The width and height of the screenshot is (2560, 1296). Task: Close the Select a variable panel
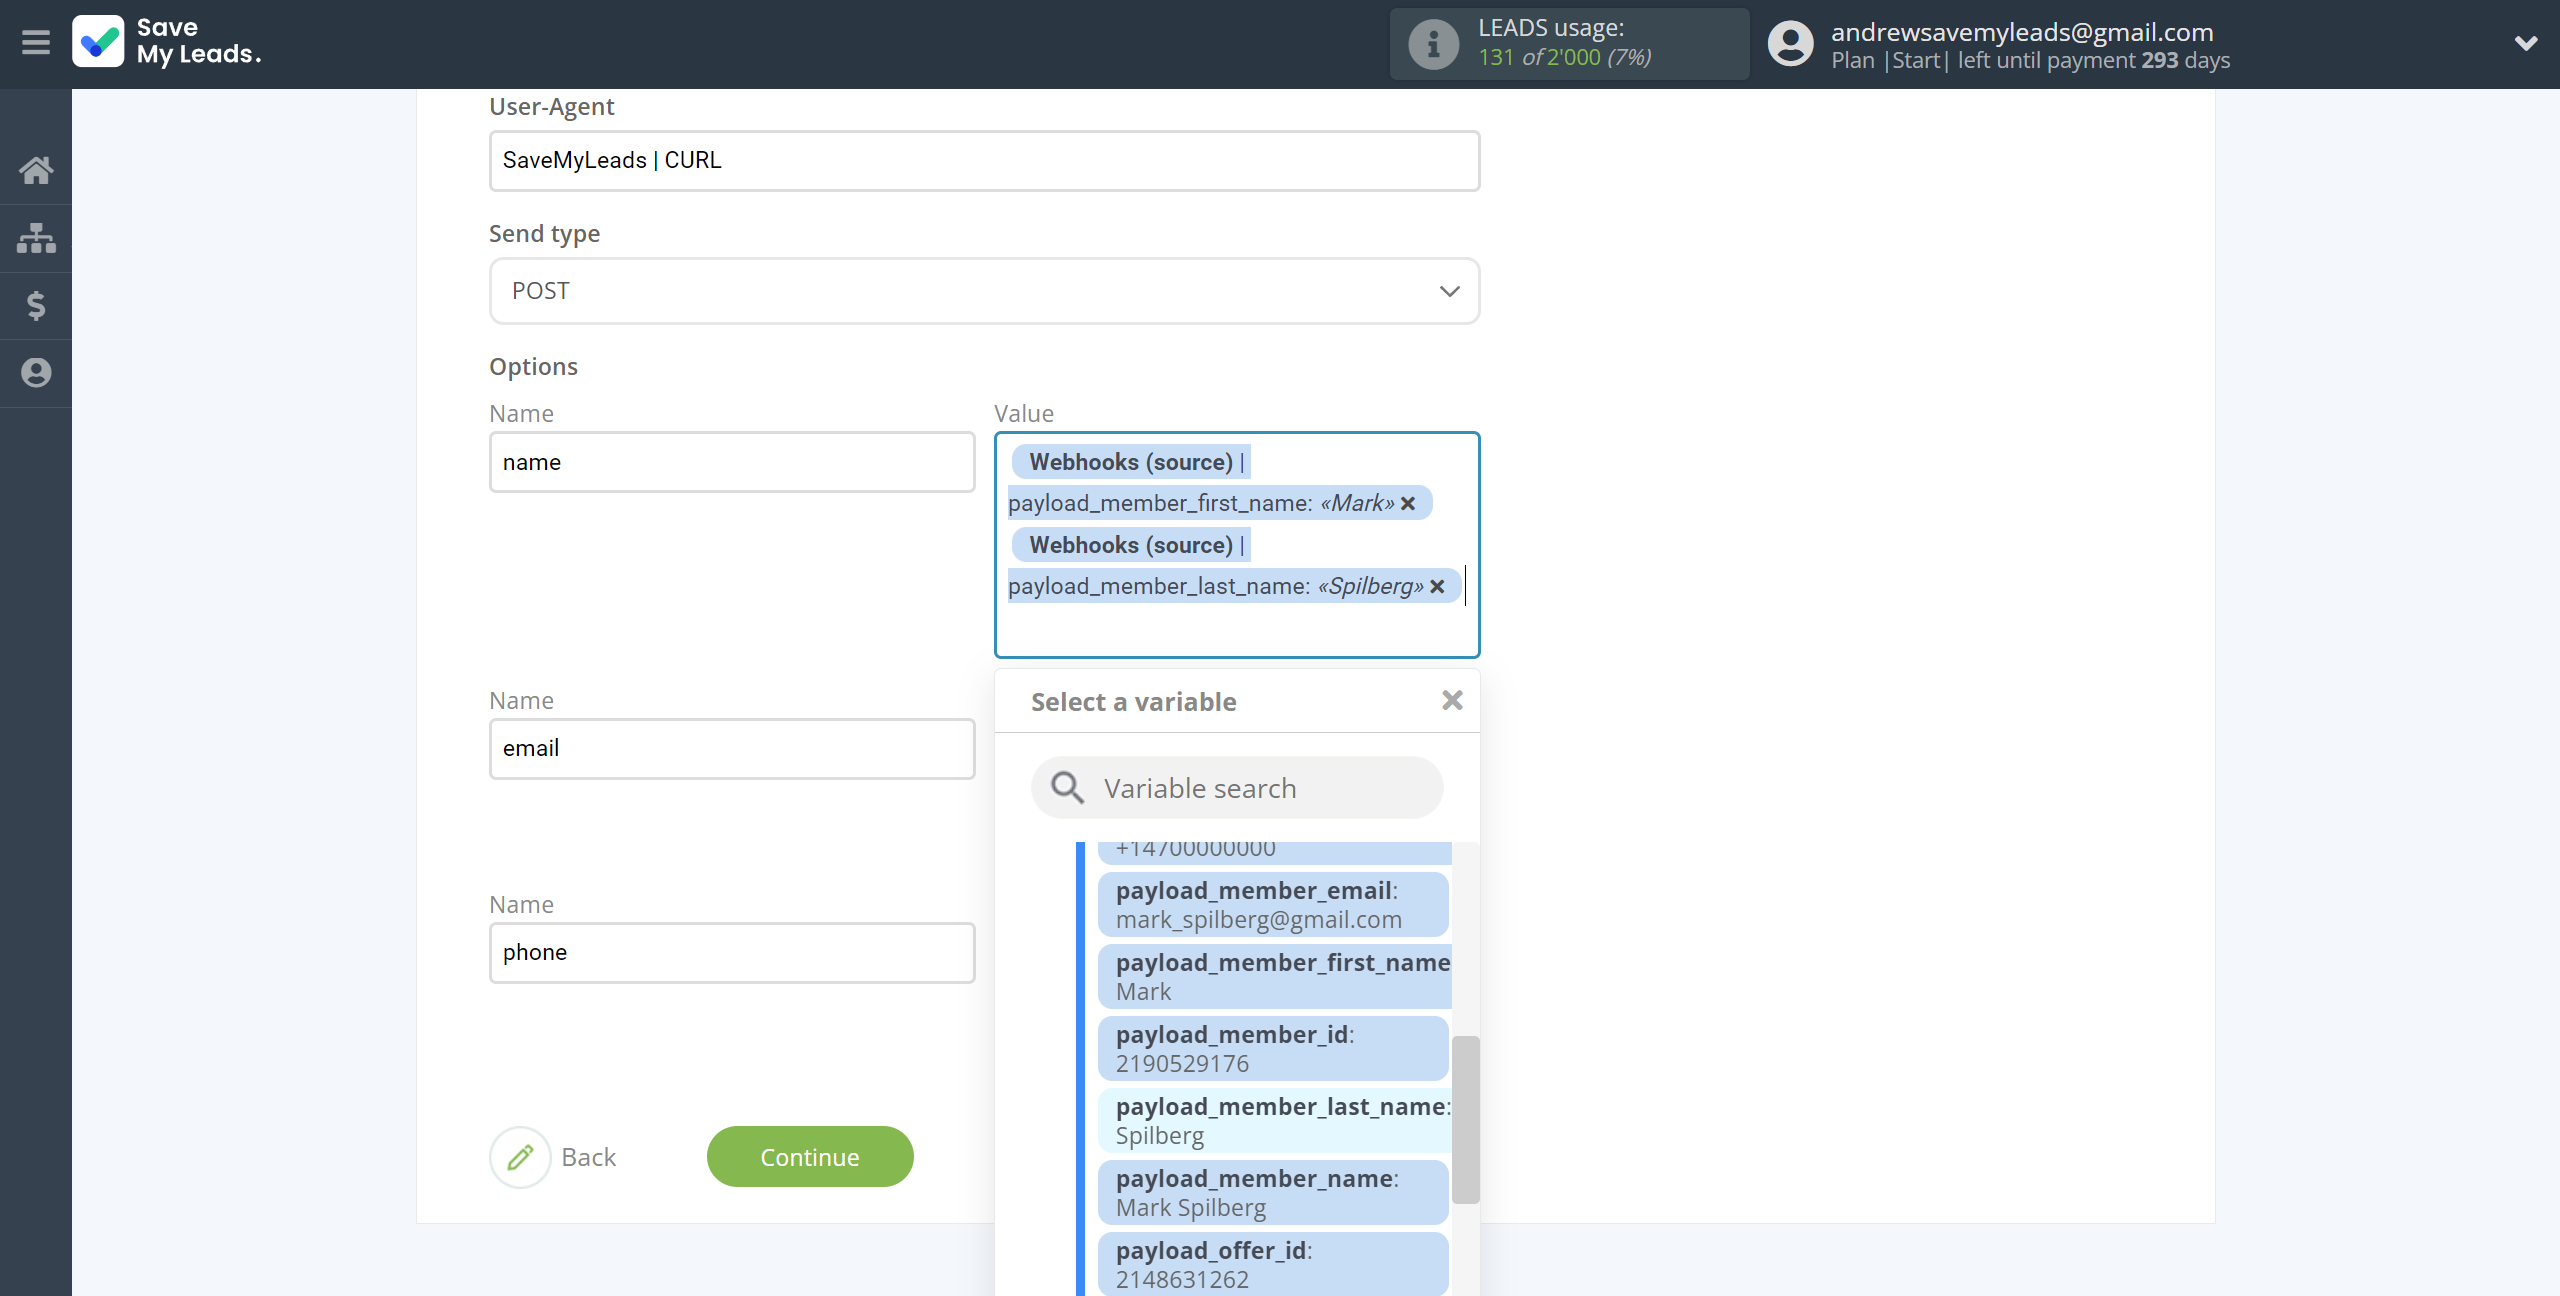click(x=1452, y=701)
